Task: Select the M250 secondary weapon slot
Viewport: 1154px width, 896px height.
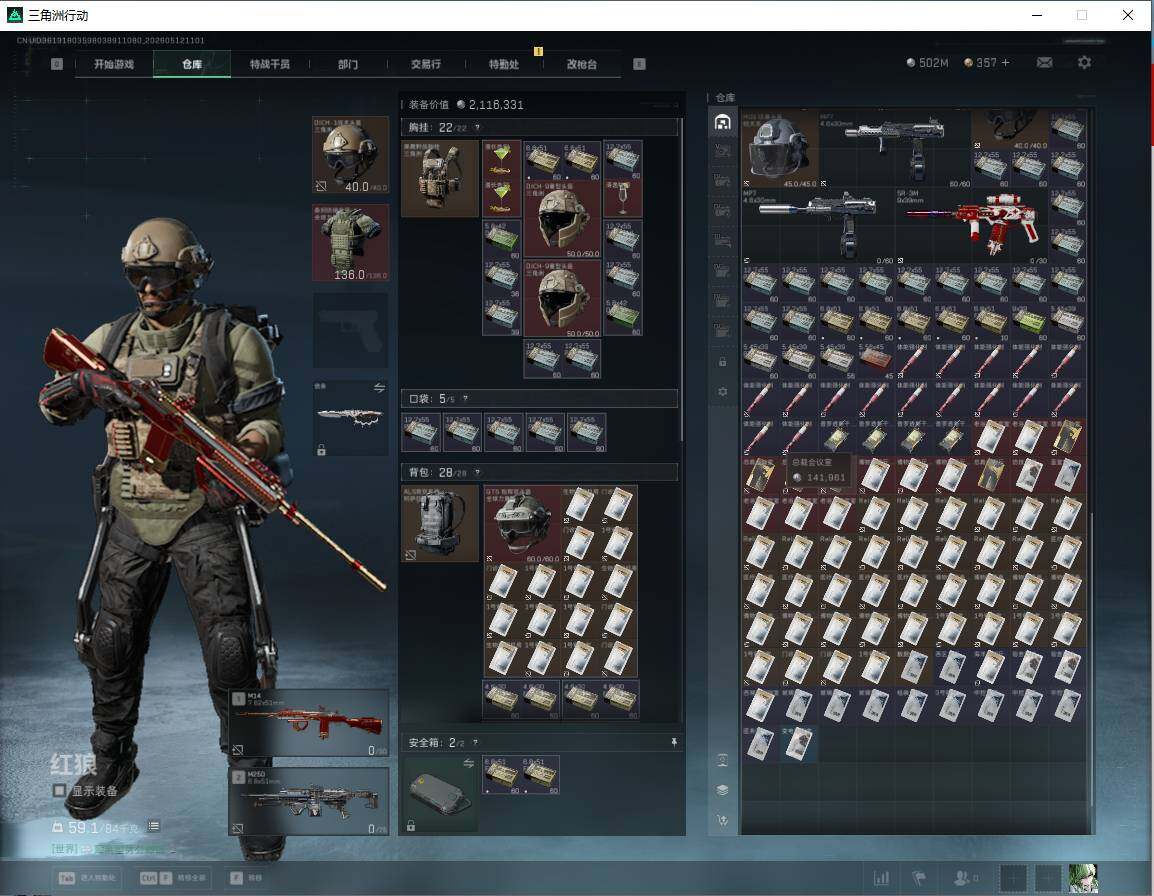Action: coord(309,801)
